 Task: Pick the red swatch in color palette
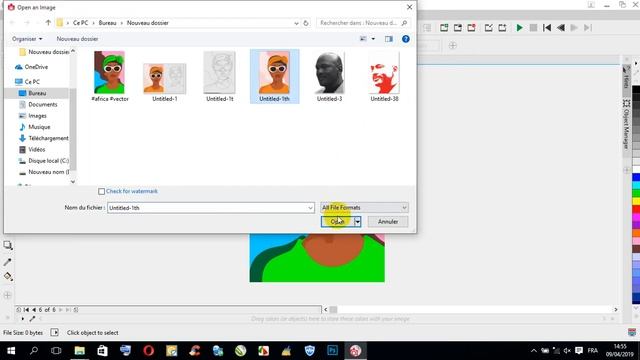click(636, 209)
